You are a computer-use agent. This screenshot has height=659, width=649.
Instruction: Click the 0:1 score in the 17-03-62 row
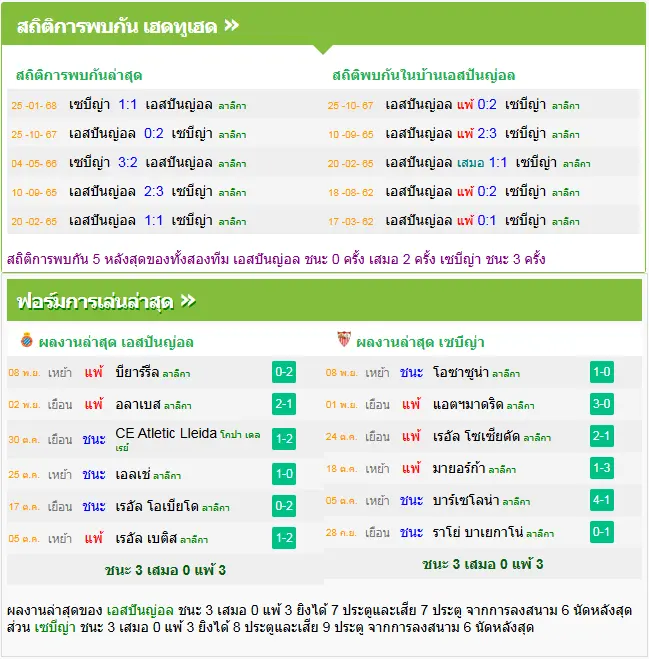point(487,220)
